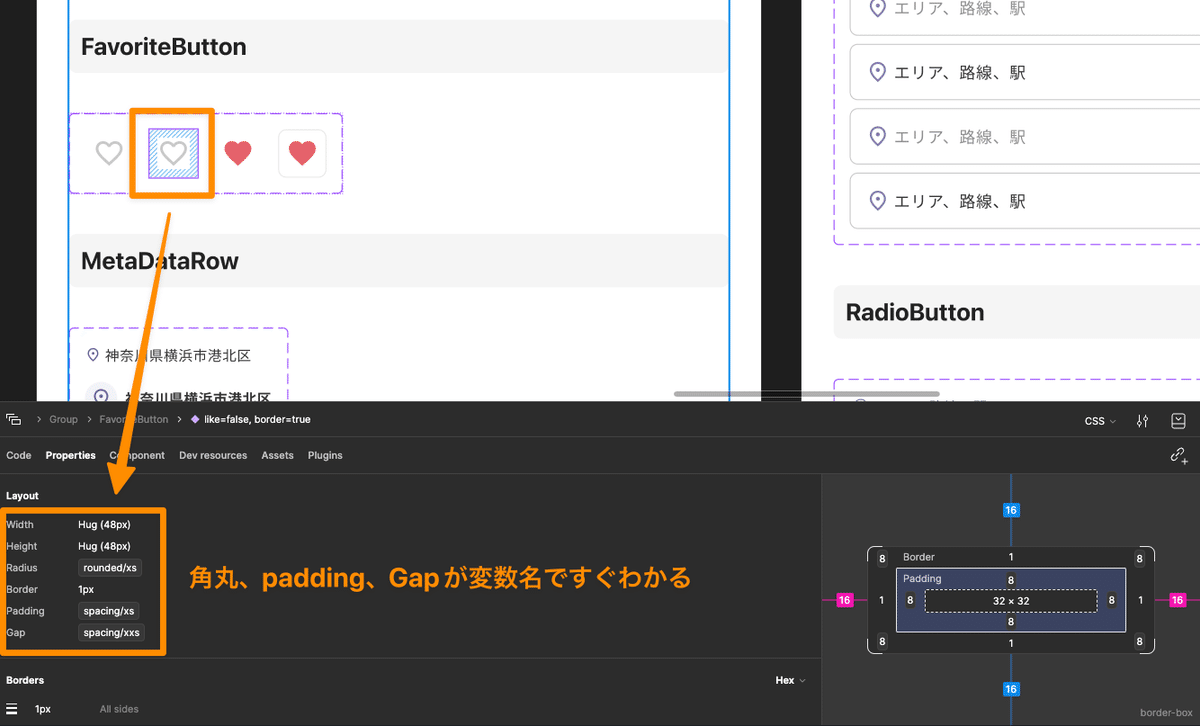
Task: Click the All sides label in Borders
Action: coord(119,709)
